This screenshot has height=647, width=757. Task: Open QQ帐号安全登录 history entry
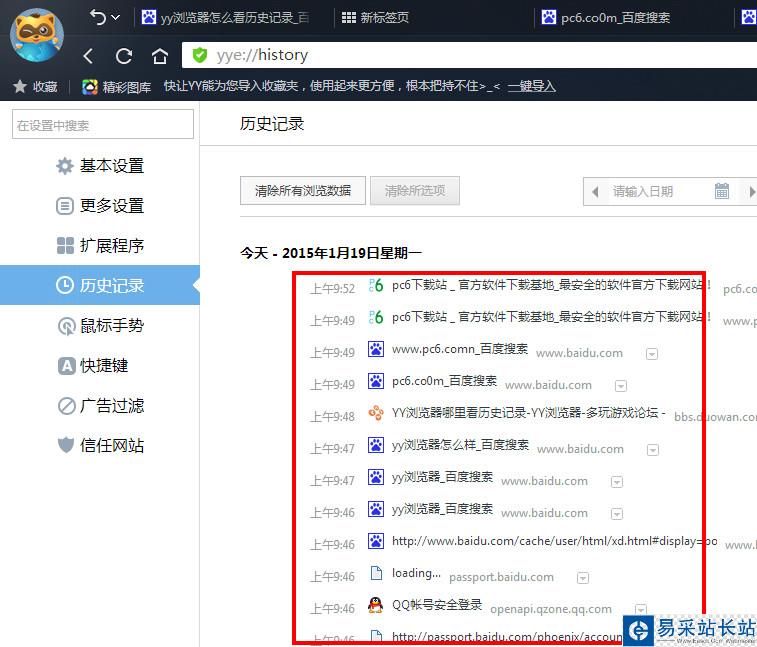437,605
